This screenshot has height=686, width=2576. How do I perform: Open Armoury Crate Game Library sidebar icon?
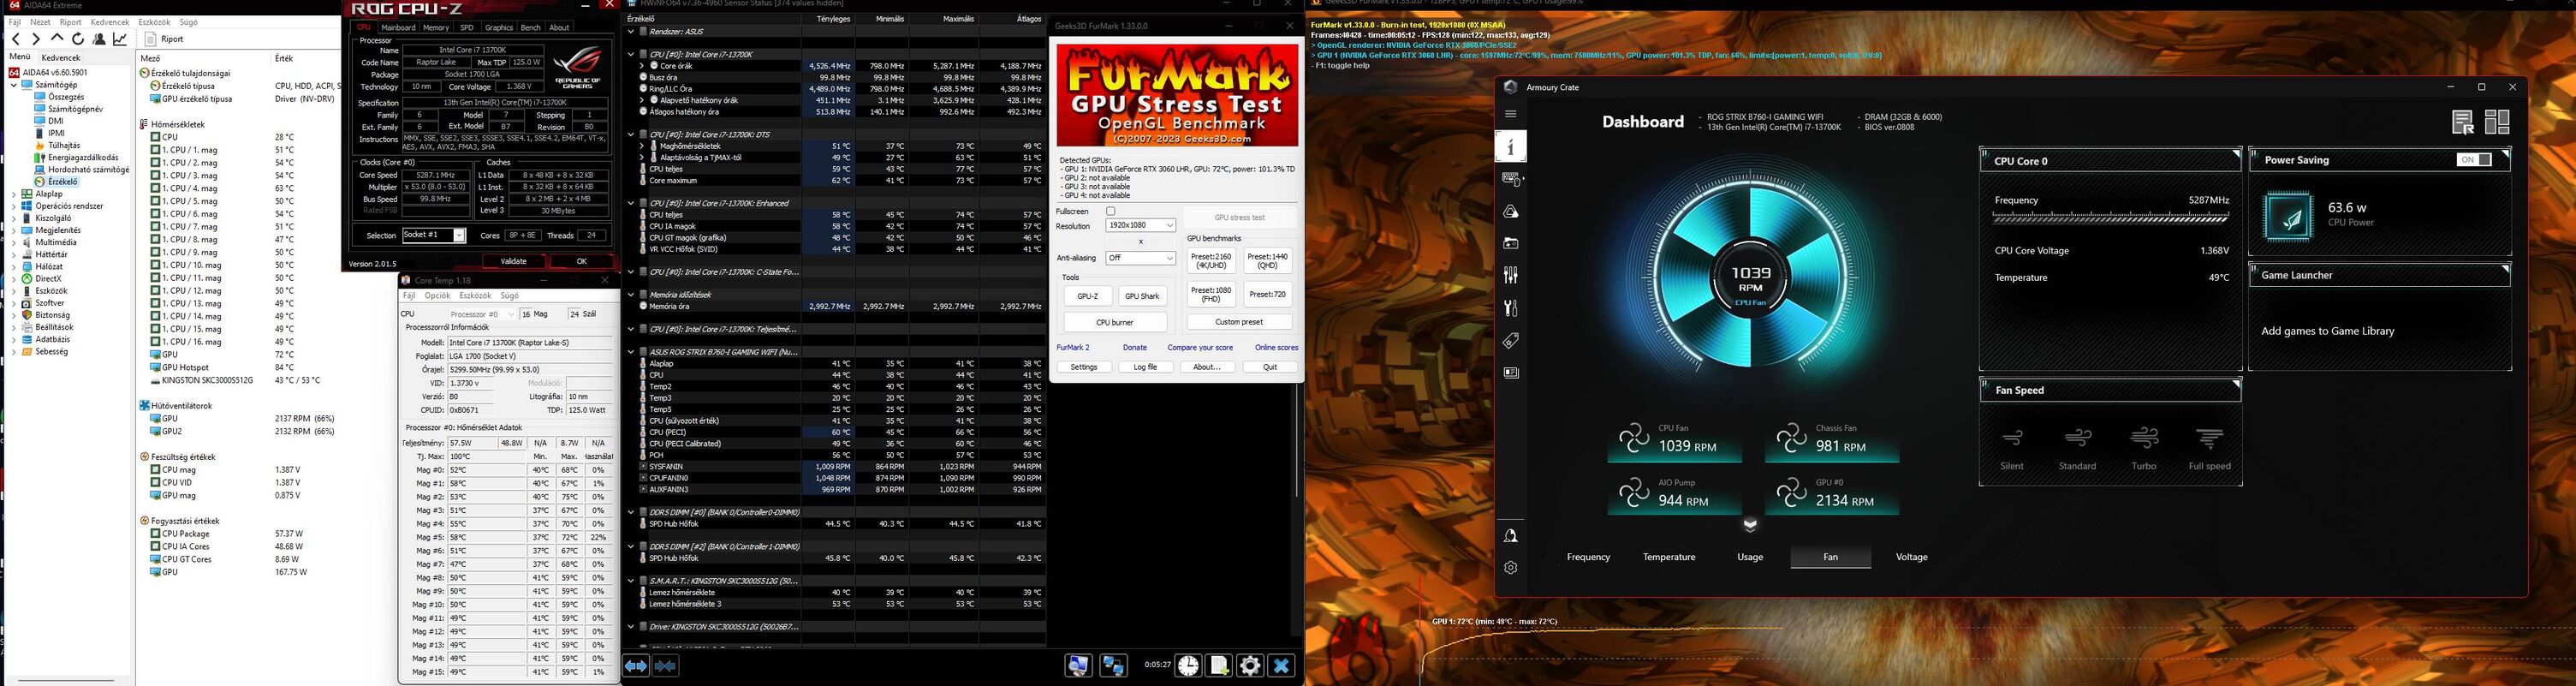1511,243
